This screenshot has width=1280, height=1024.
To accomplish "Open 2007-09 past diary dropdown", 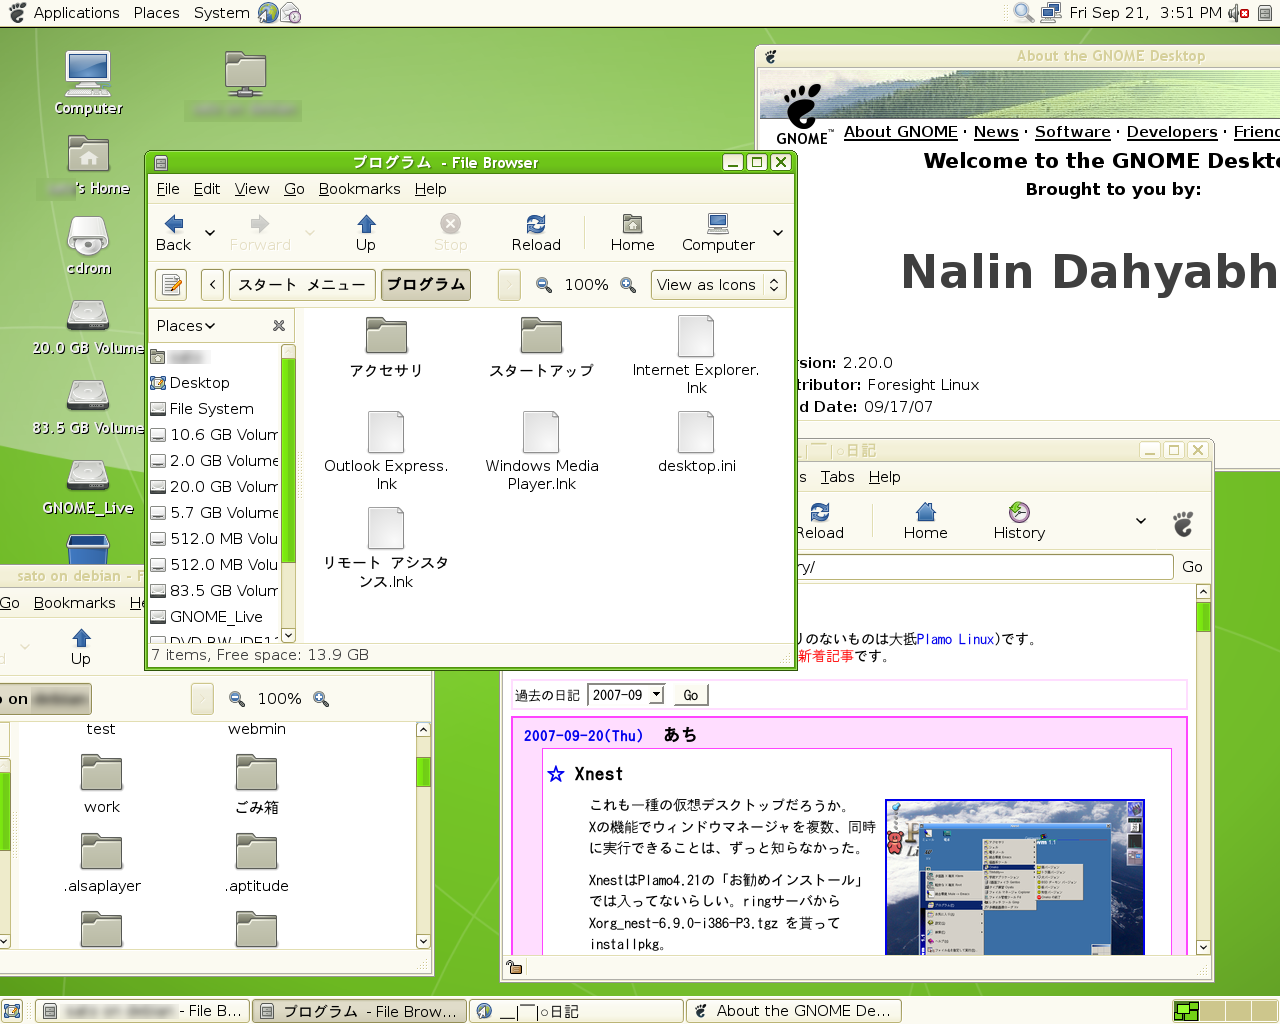I will [626, 695].
